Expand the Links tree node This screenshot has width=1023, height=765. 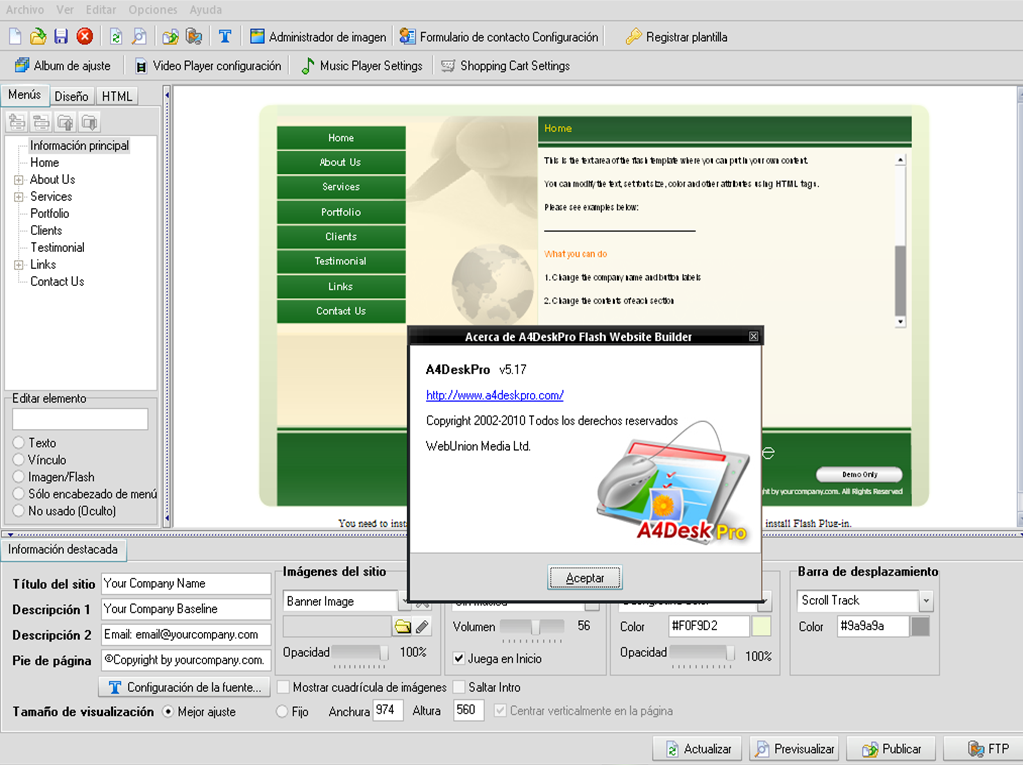19,265
